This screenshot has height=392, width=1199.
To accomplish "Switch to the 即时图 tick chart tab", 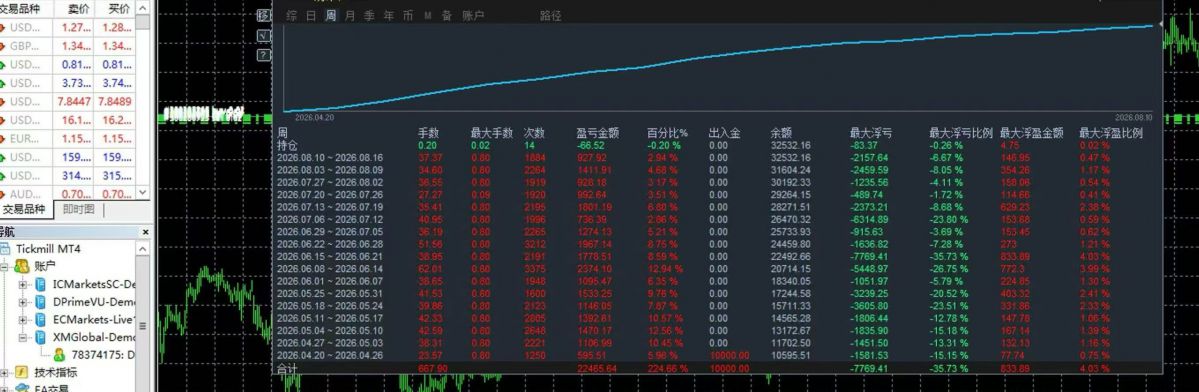I will [78, 209].
